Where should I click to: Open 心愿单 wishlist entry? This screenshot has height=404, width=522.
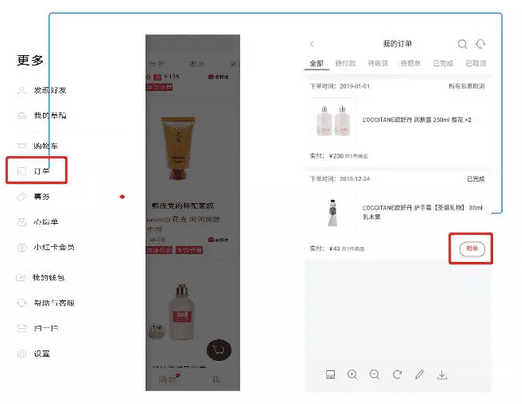point(37,222)
